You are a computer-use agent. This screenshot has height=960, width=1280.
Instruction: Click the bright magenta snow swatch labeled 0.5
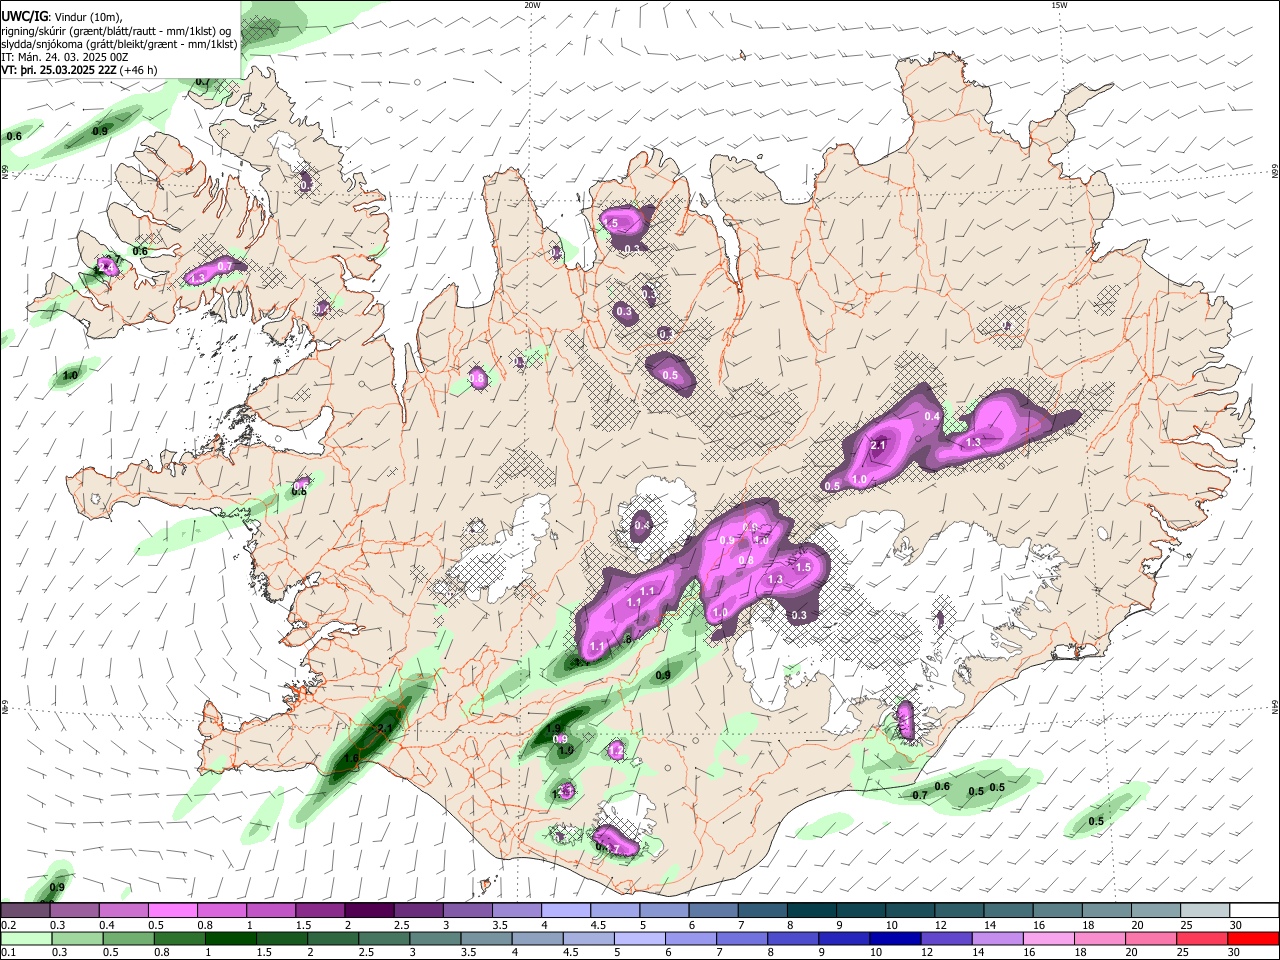[172, 910]
